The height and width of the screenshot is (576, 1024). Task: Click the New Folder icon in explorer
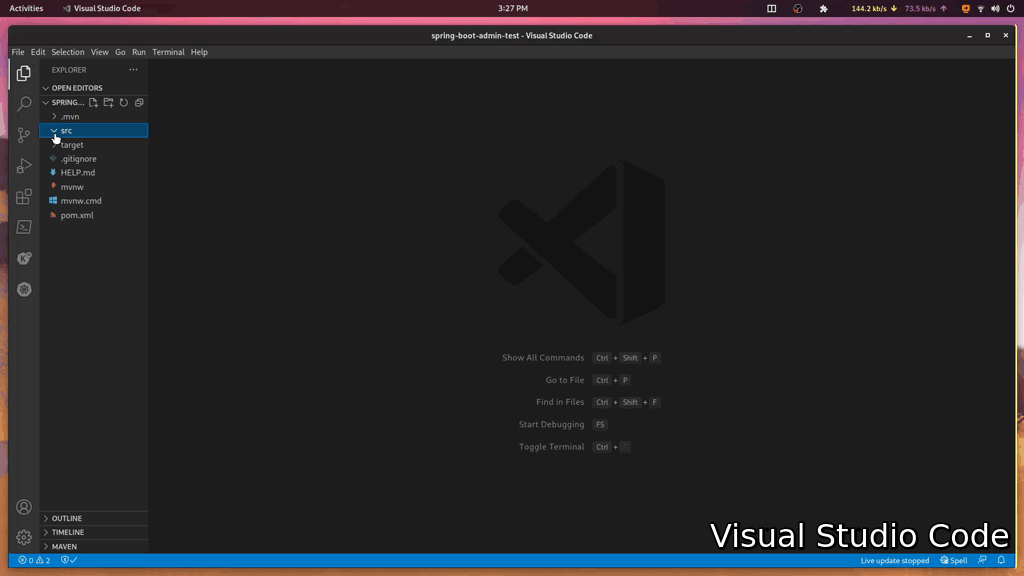point(109,102)
